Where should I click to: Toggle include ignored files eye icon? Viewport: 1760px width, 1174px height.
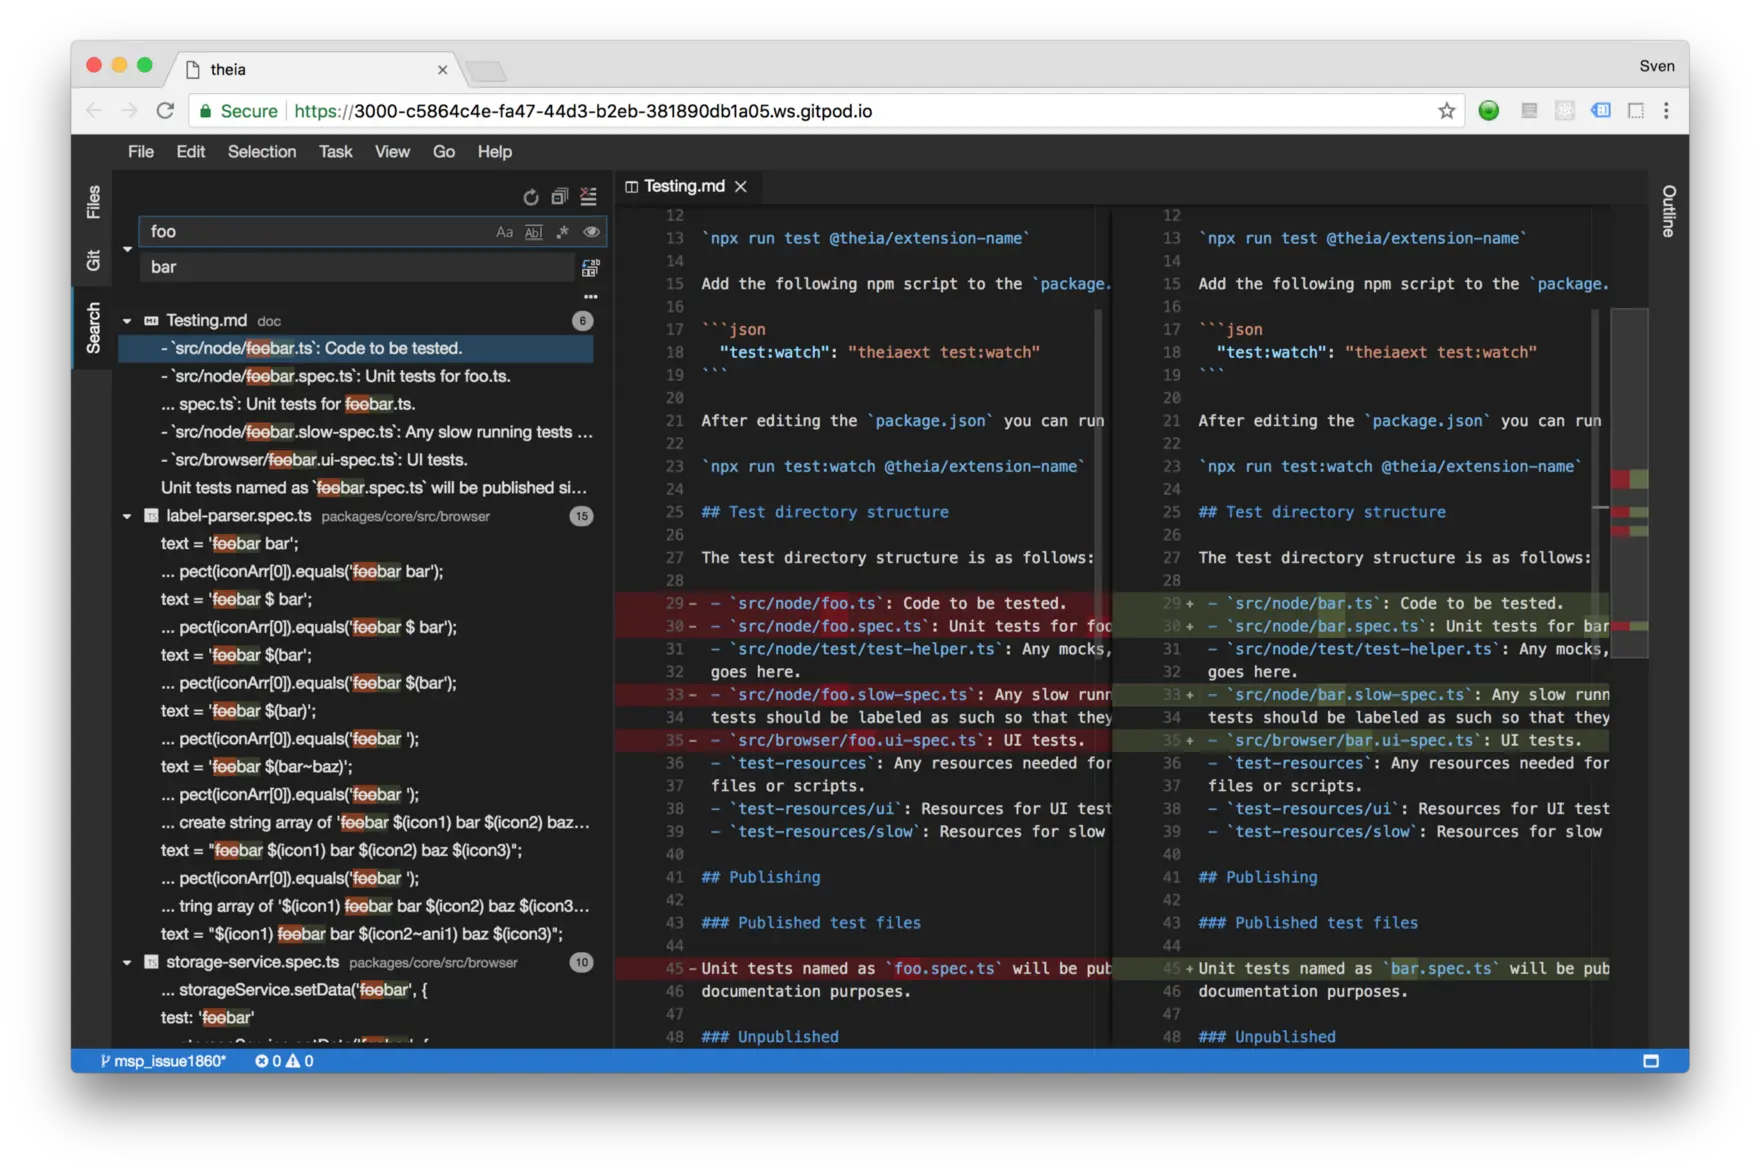coord(591,232)
